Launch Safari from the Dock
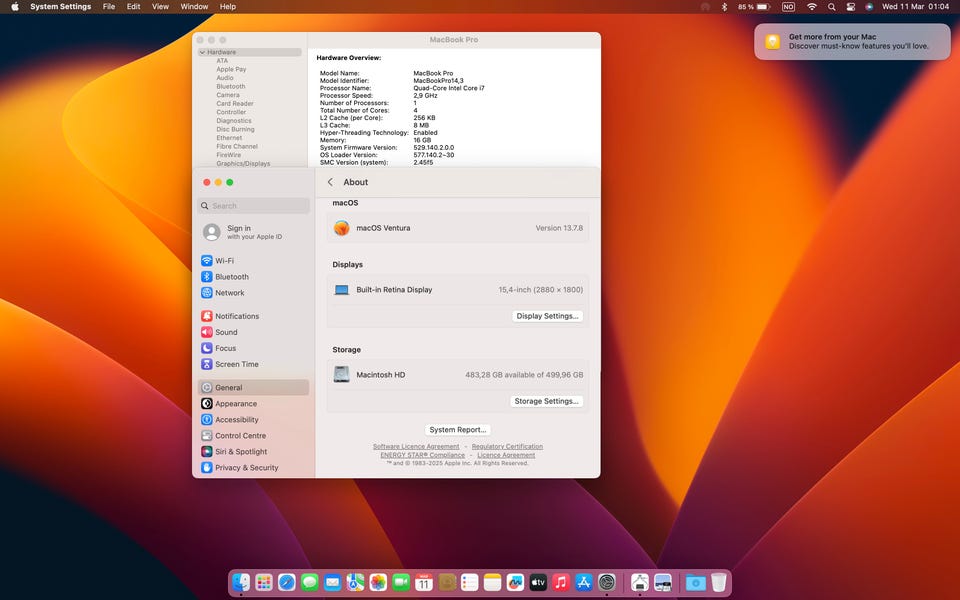The image size is (960, 600). point(287,582)
